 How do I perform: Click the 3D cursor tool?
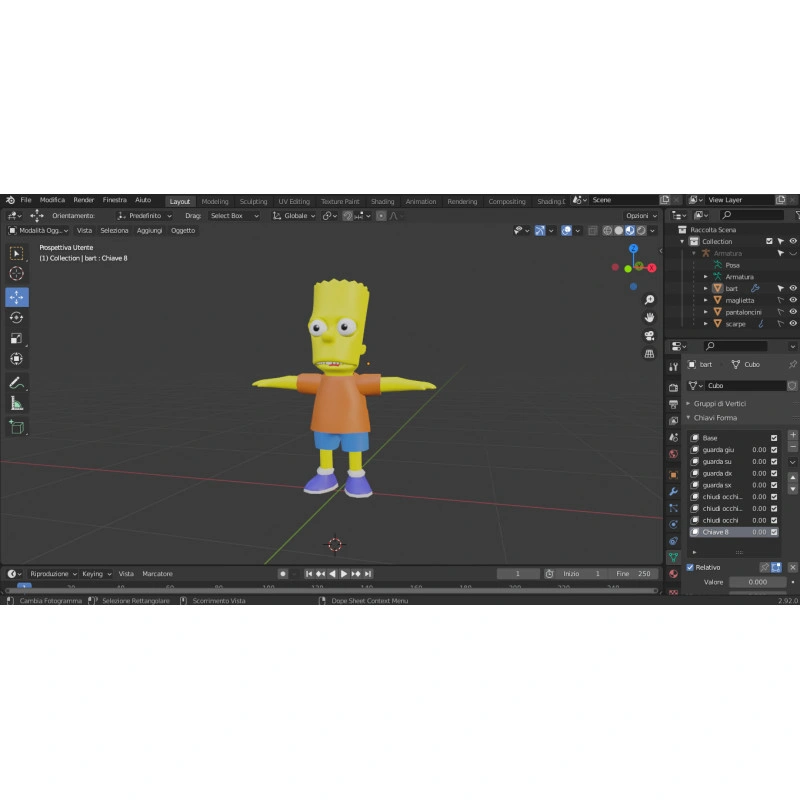[17, 273]
